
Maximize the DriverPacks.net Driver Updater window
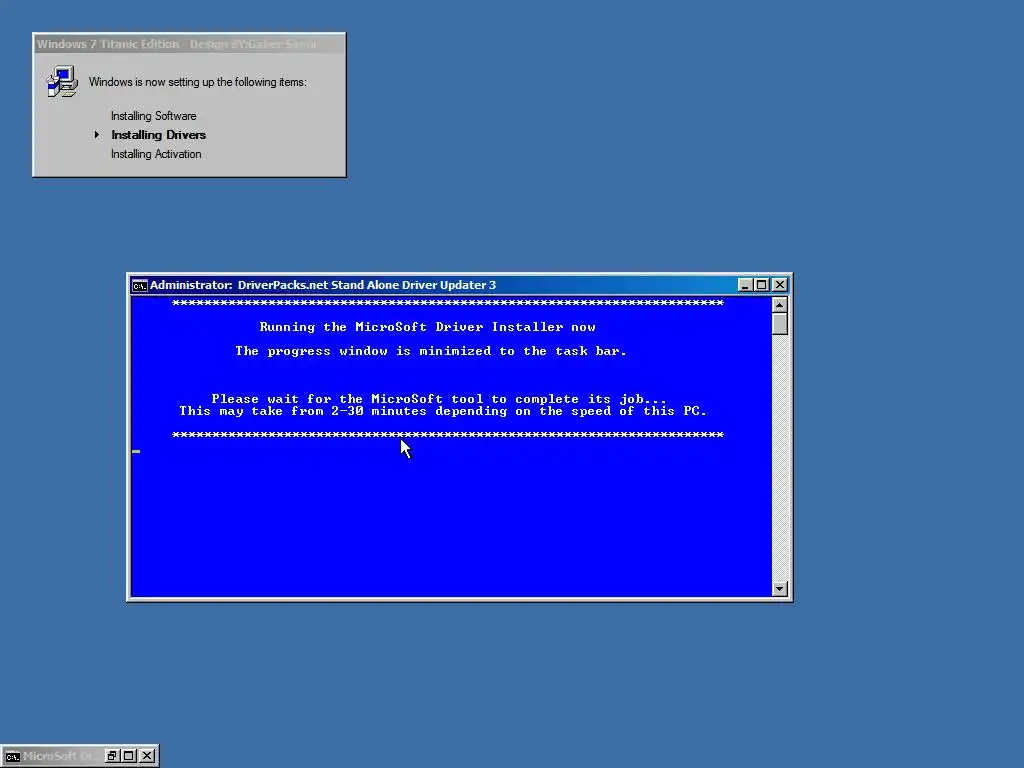[x=761, y=285]
